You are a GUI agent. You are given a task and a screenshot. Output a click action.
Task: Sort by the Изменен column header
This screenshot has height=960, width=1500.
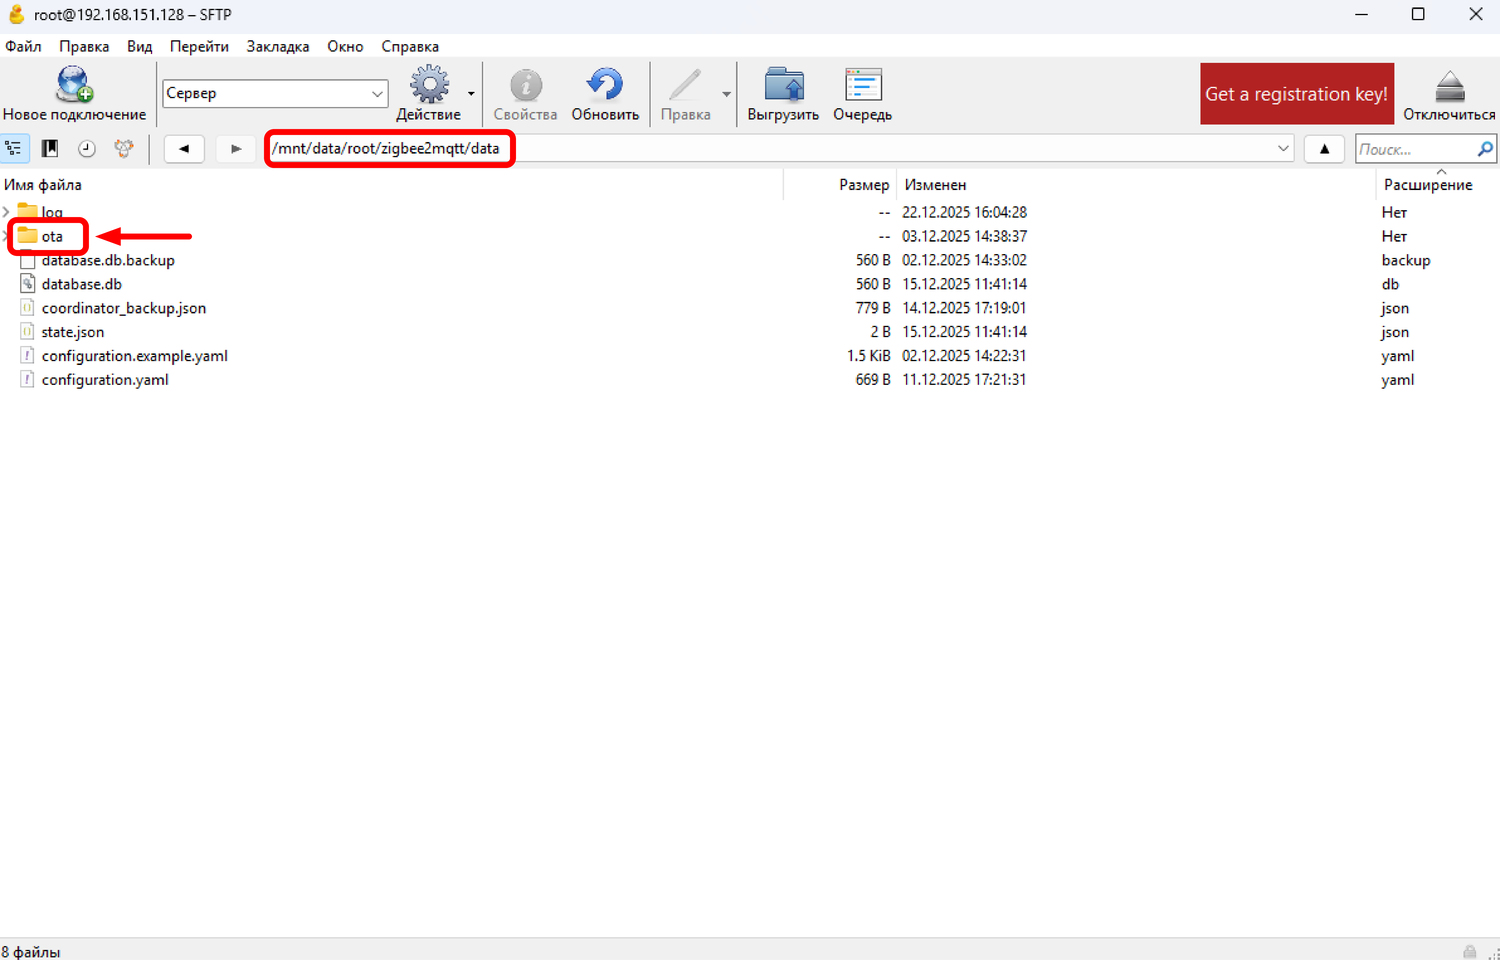935,185
